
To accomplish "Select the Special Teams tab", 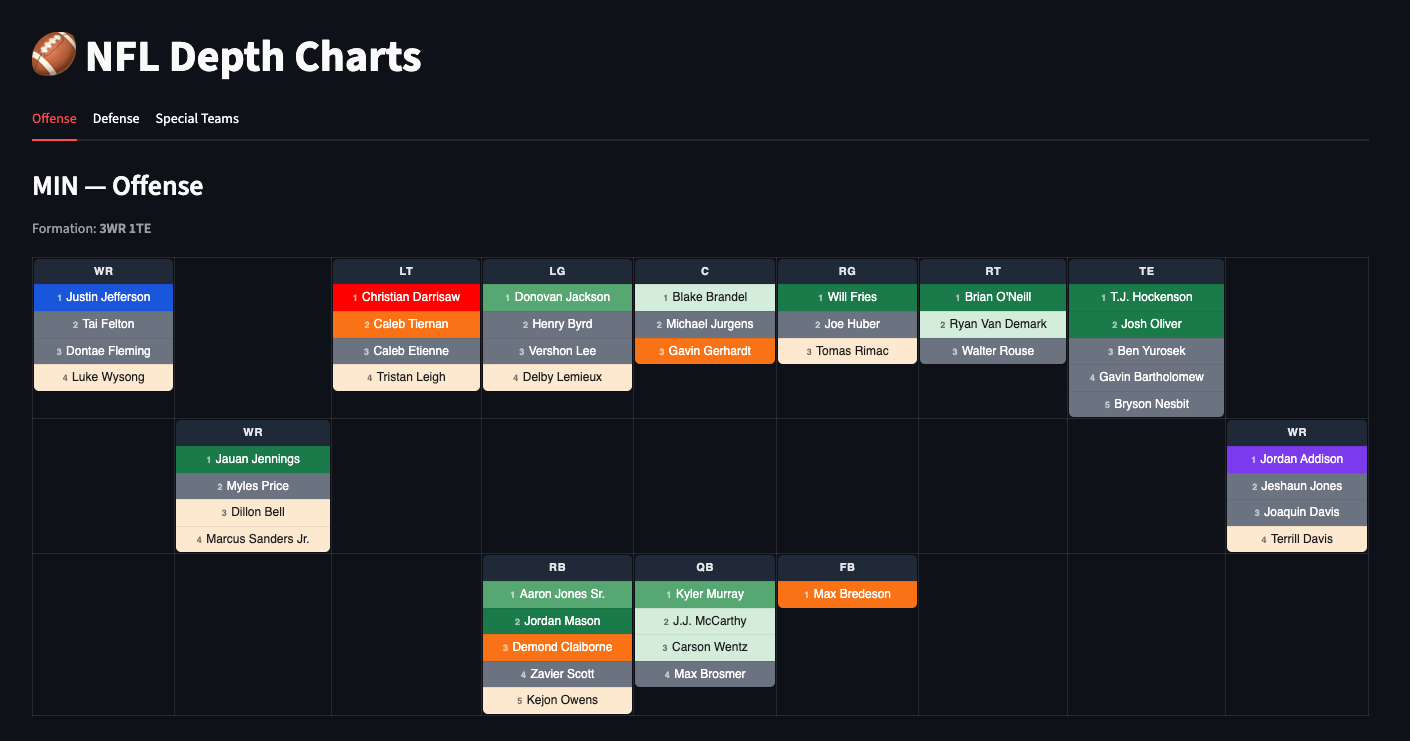I will (x=197, y=118).
